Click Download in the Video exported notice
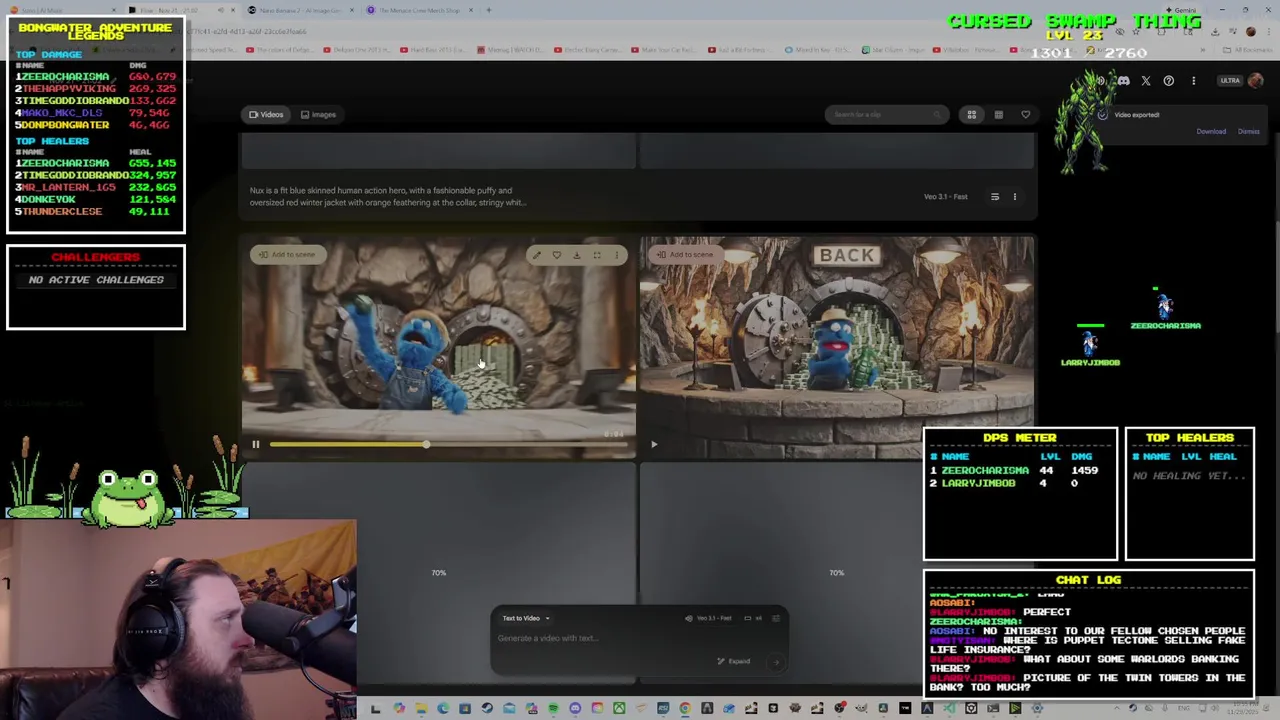Screen dimensions: 1280x720 point(1211,131)
